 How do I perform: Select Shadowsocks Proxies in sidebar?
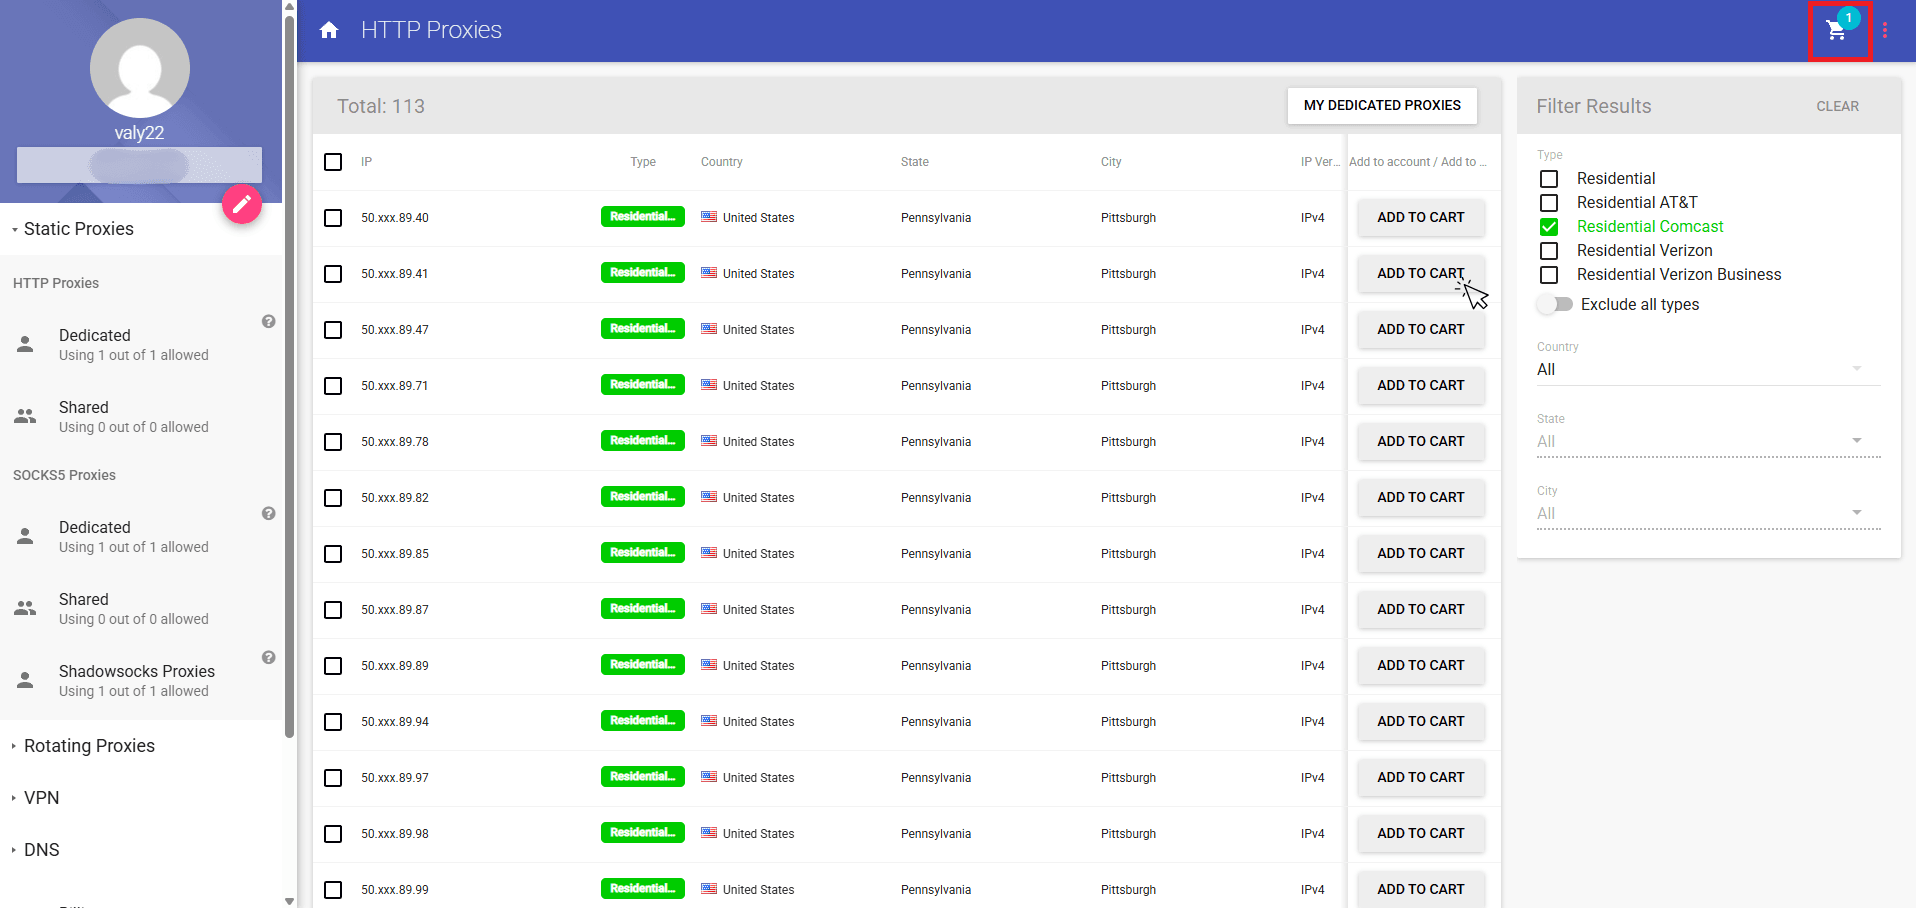(136, 680)
